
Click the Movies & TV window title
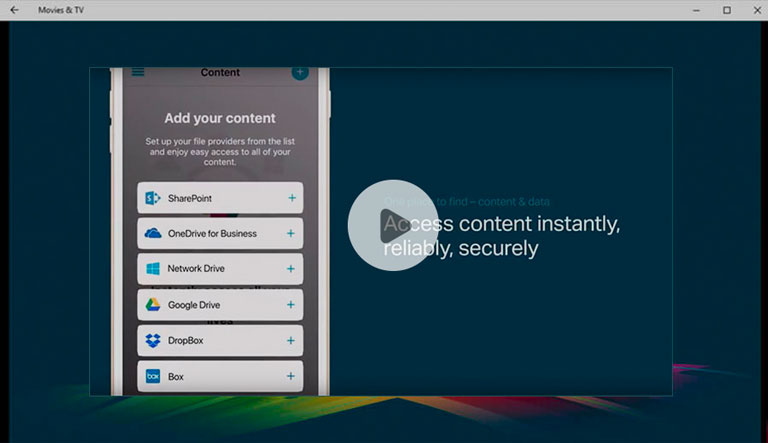click(61, 10)
